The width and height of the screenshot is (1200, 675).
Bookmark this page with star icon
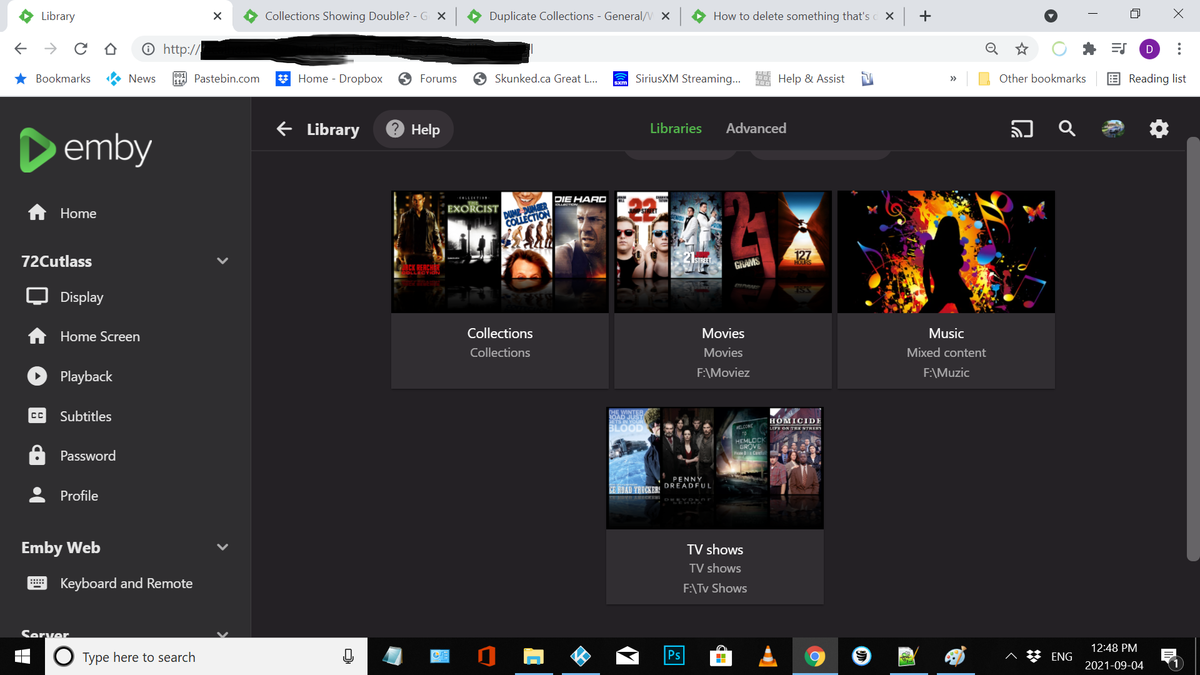click(1021, 49)
